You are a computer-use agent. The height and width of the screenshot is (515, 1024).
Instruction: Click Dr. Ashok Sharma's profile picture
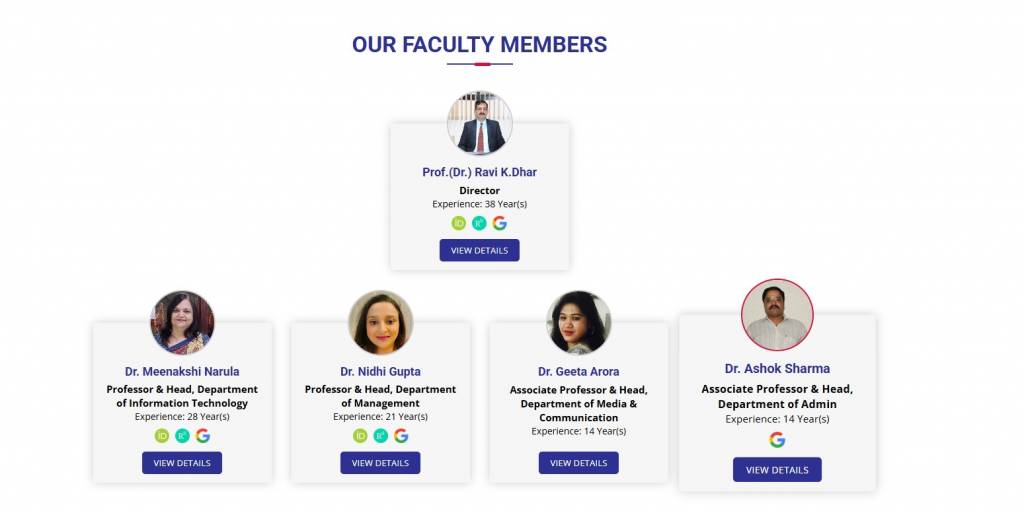click(x=777, y=315)
